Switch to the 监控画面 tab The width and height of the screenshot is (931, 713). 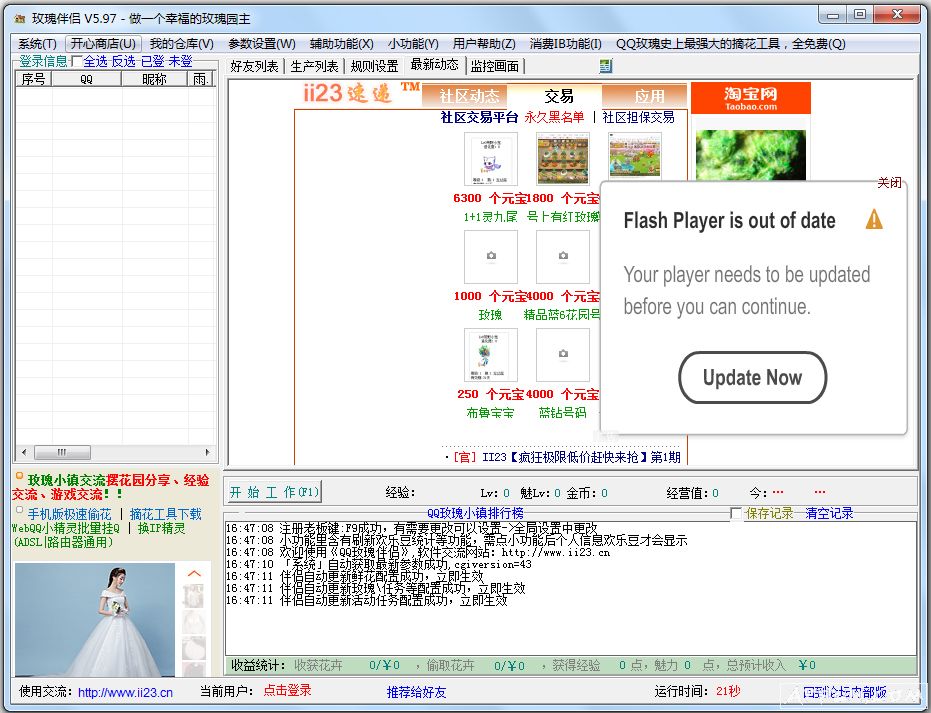495,66
